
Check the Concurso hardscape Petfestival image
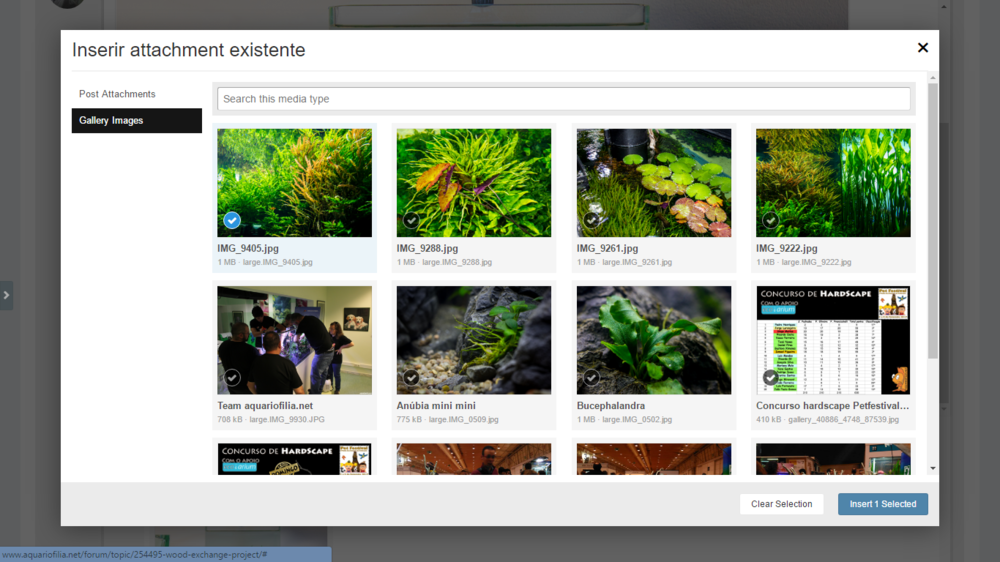[x=770, y=378]
